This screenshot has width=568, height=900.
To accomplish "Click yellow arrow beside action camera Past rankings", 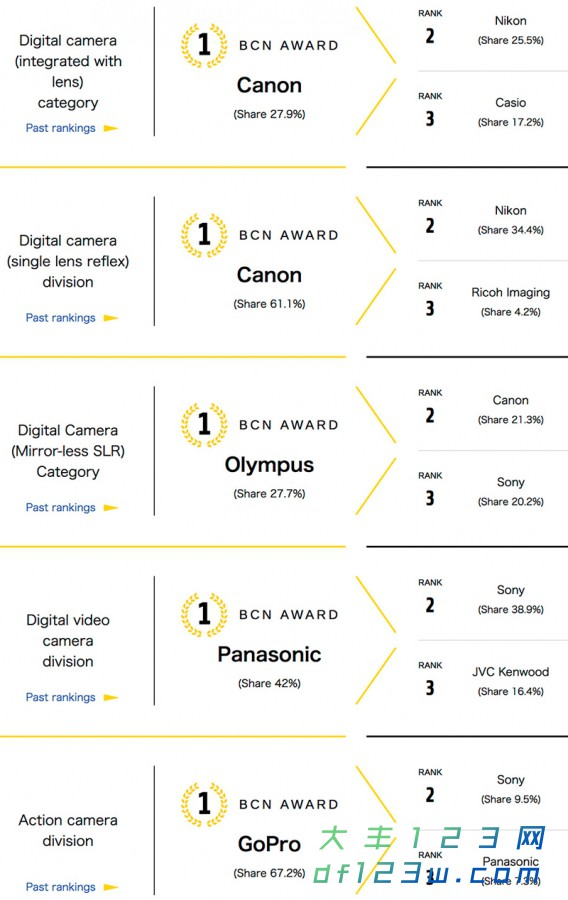I will click(111, 887).
